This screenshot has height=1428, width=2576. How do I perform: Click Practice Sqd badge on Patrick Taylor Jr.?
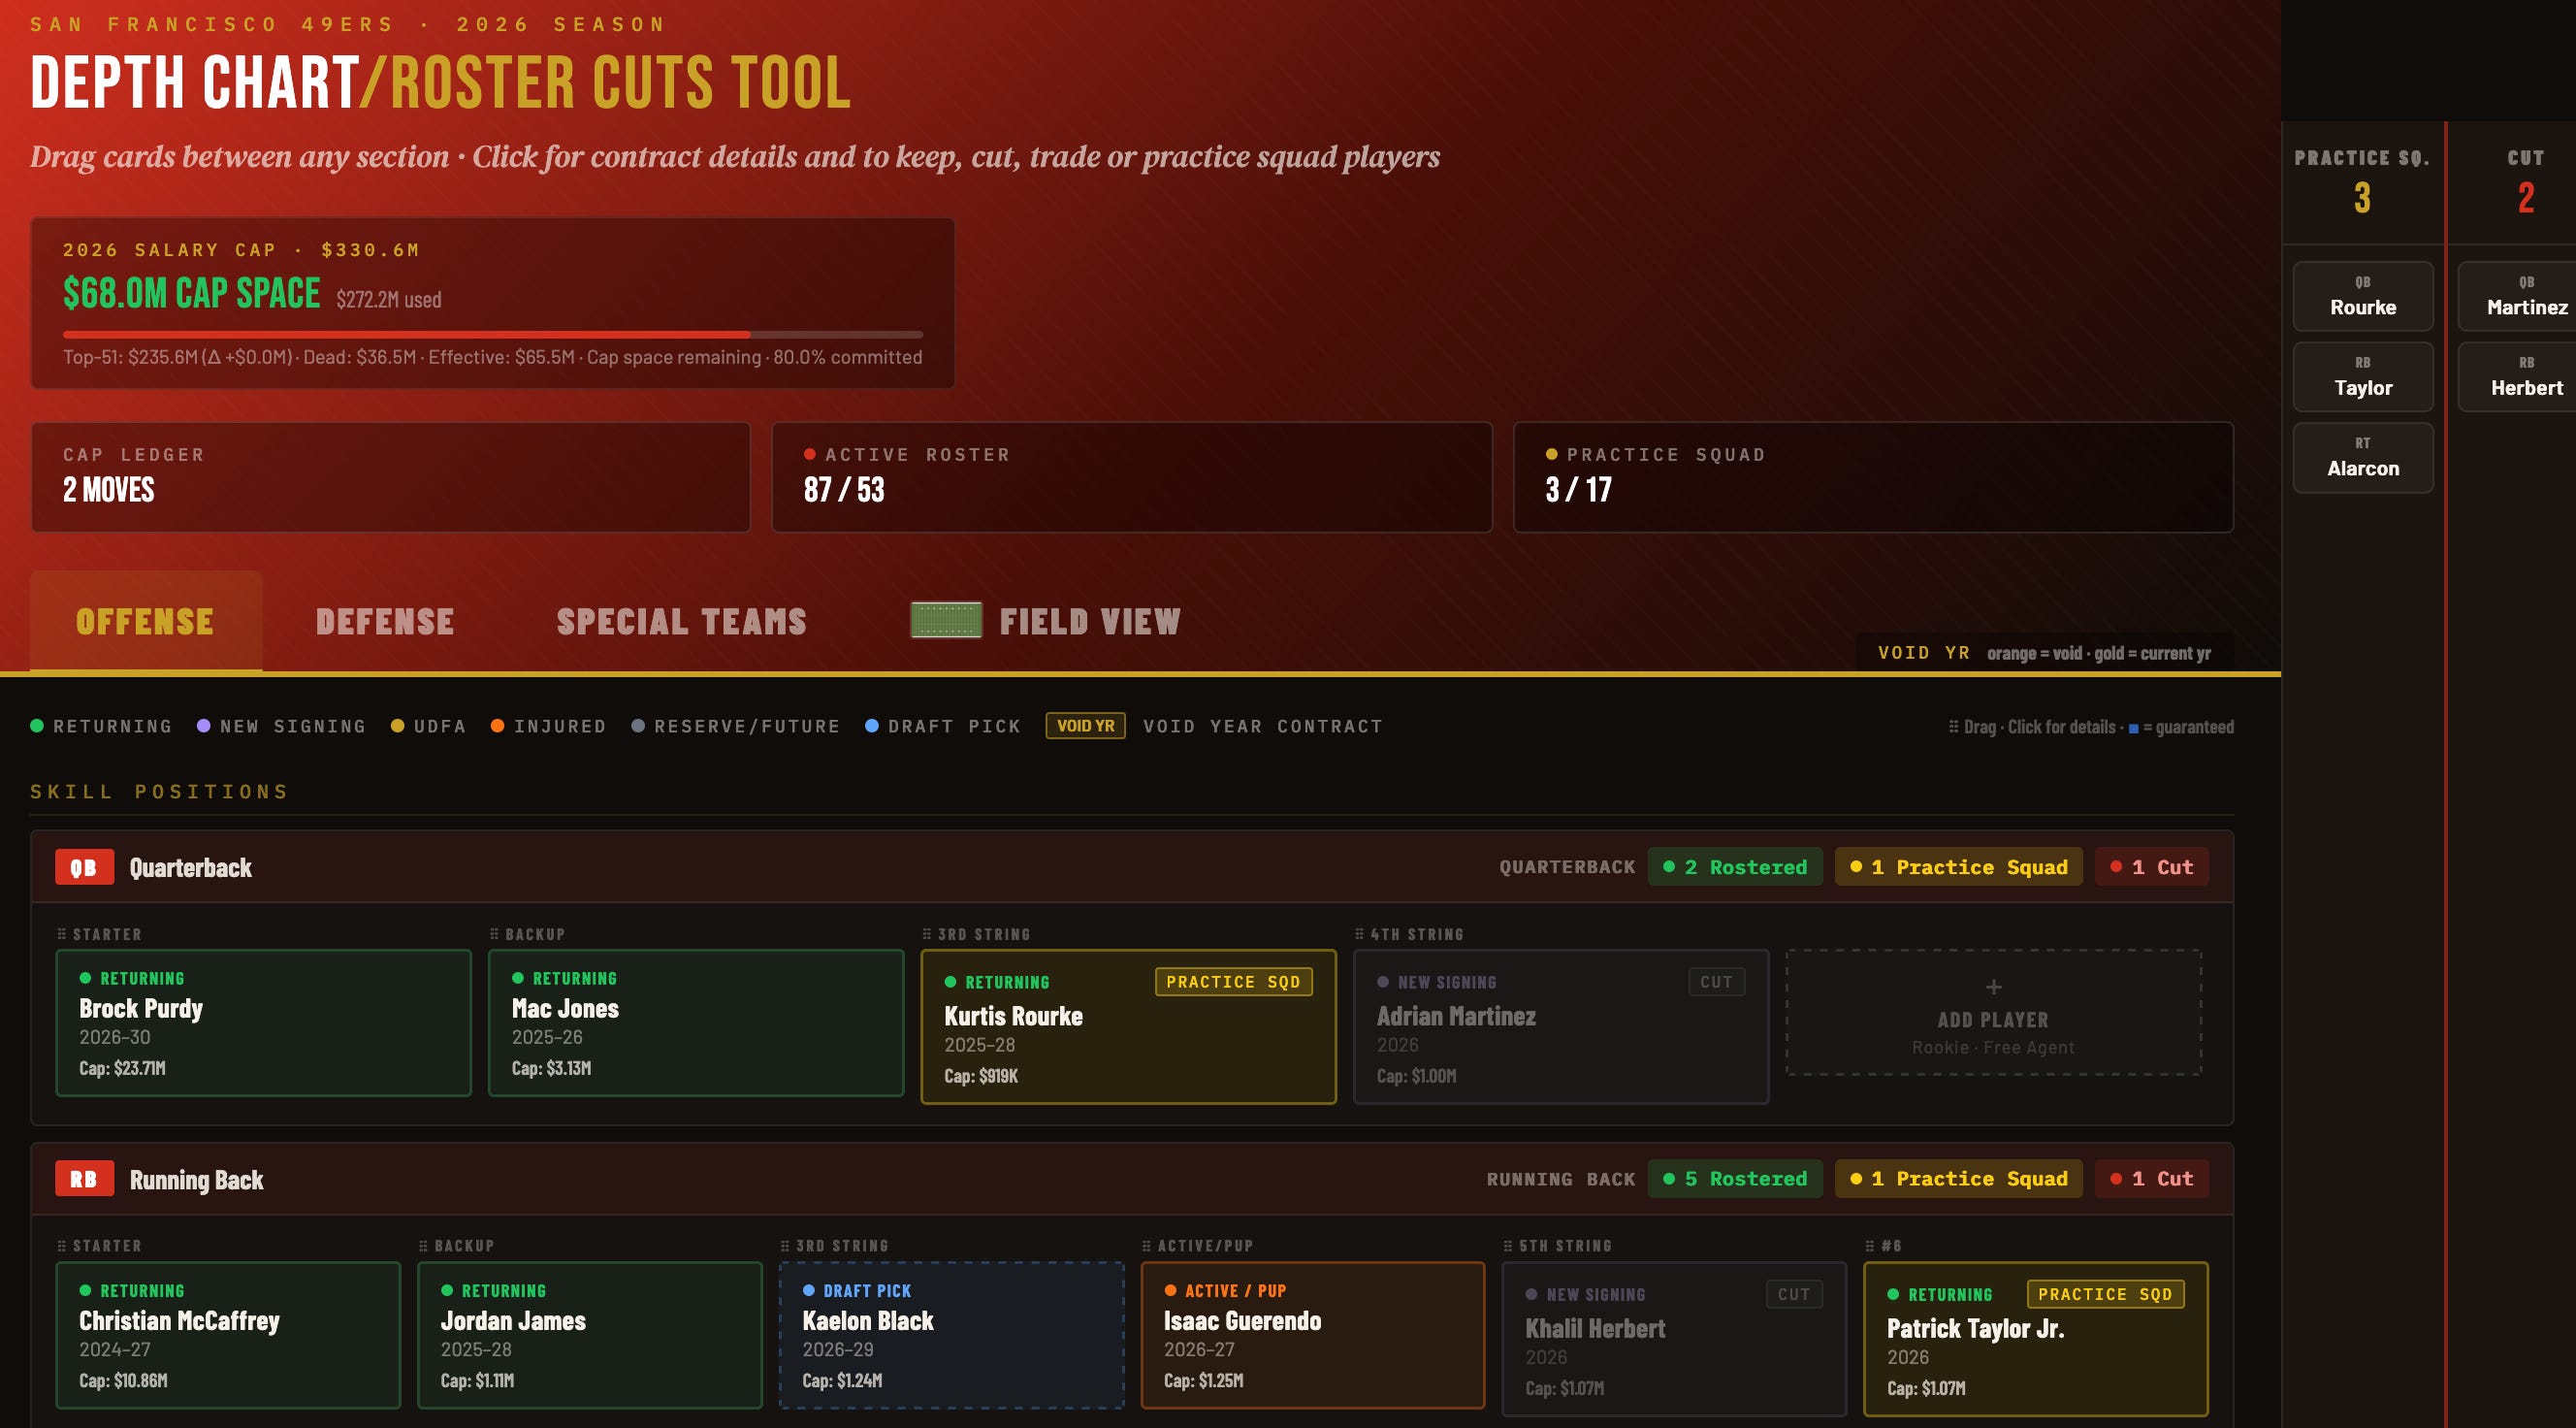[x=2105, y=1294]
